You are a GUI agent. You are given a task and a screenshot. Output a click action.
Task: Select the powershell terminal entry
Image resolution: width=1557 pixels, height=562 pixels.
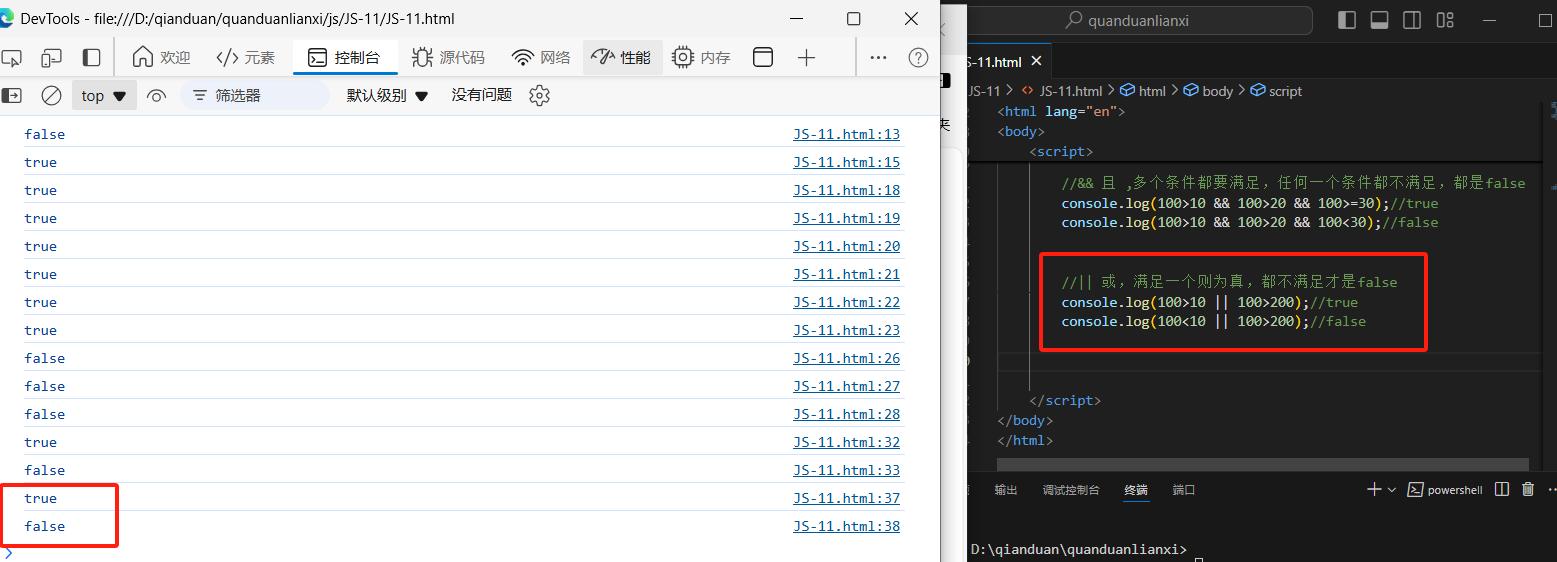coord(1444,490)
